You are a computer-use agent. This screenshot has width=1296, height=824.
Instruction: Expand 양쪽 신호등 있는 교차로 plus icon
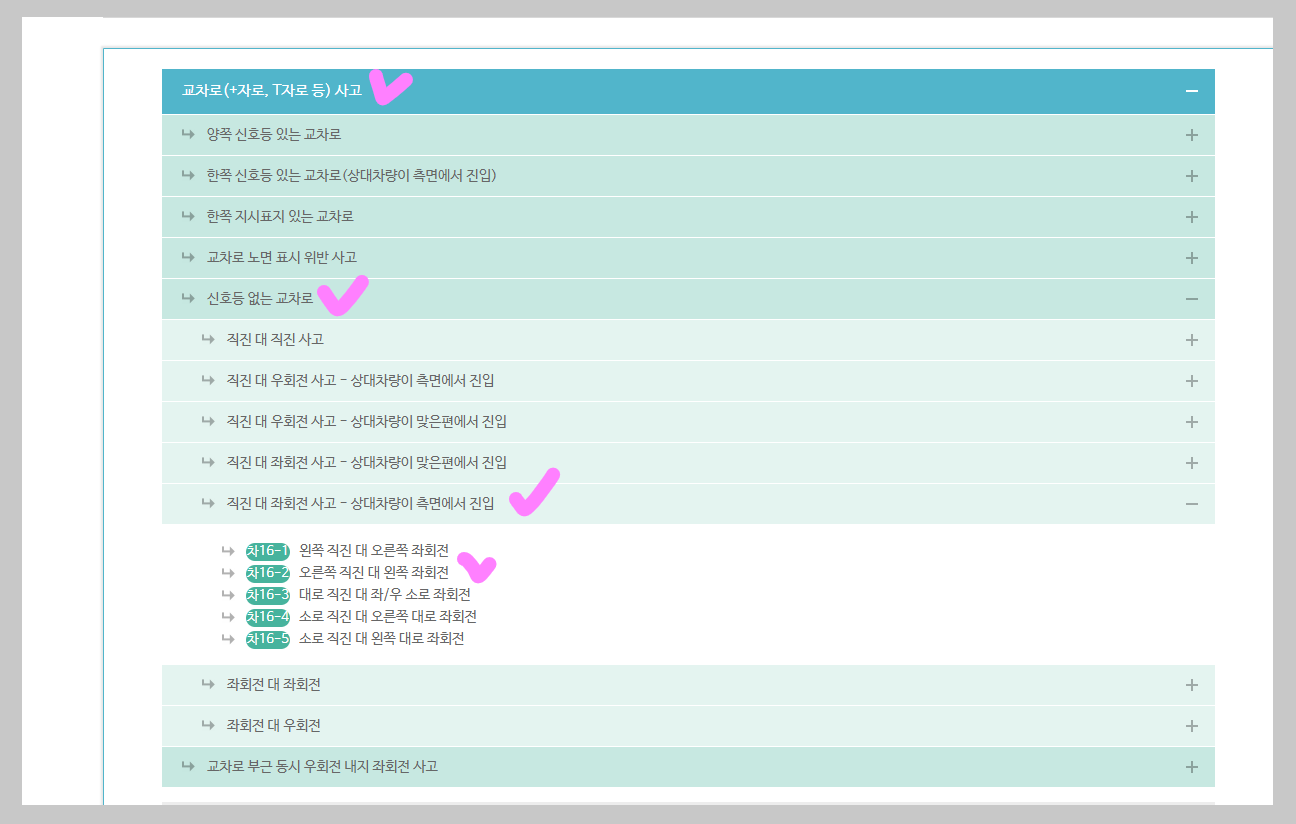1191,135
